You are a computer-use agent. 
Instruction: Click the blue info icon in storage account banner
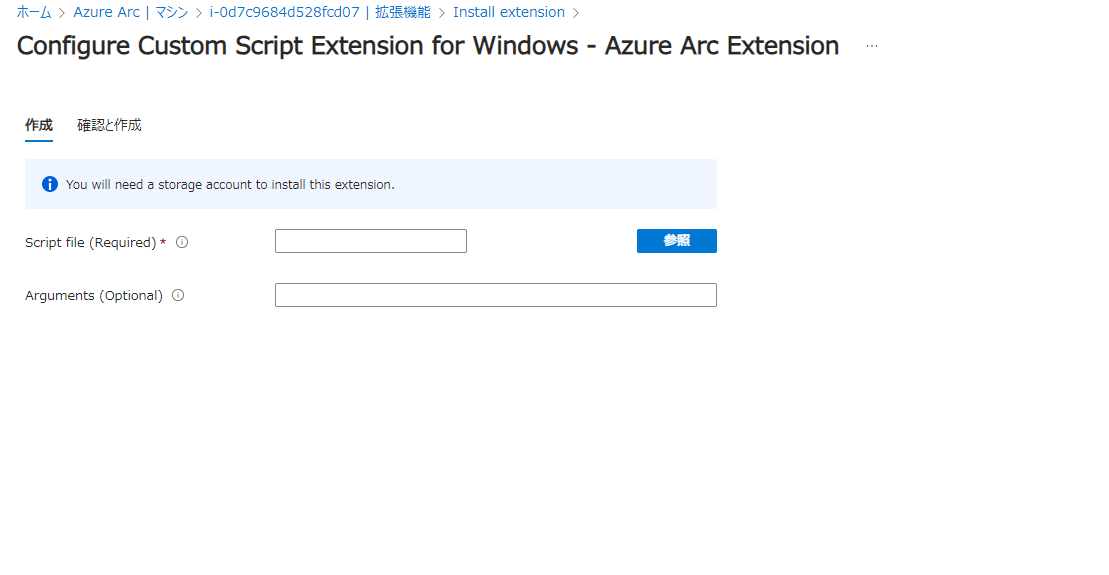(50, 185)
